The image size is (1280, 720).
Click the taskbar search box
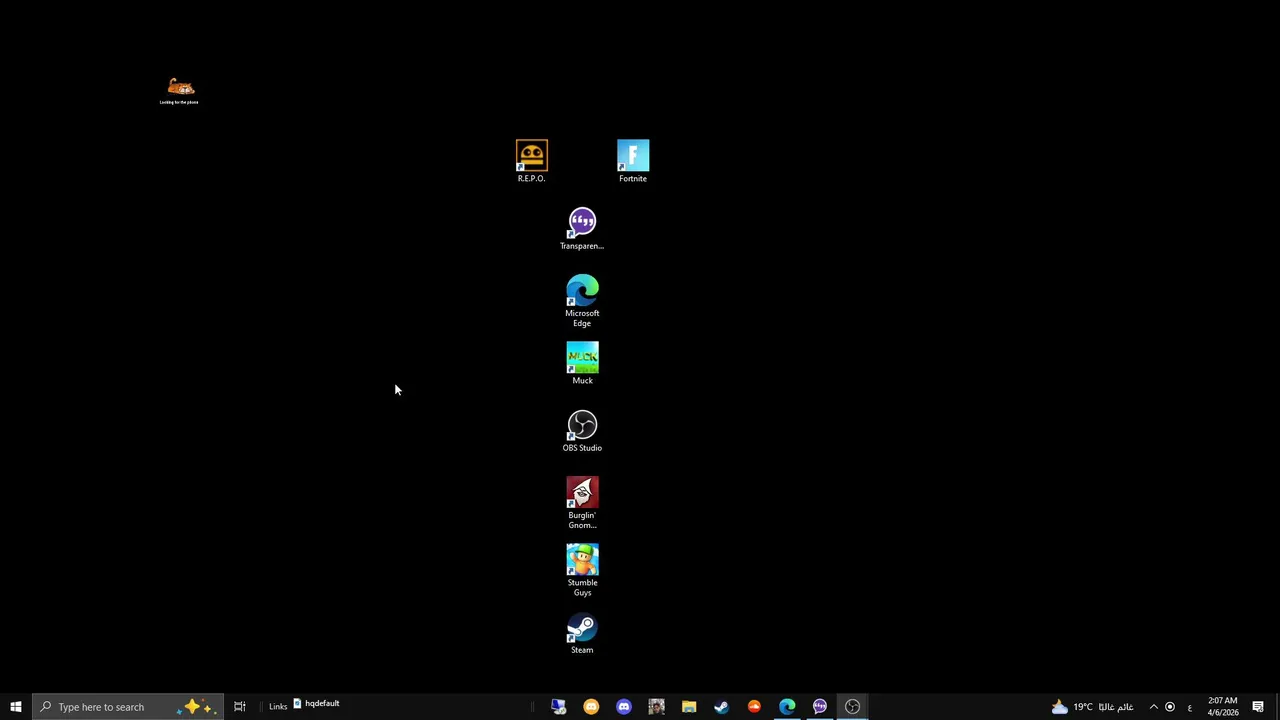point(128,707)
